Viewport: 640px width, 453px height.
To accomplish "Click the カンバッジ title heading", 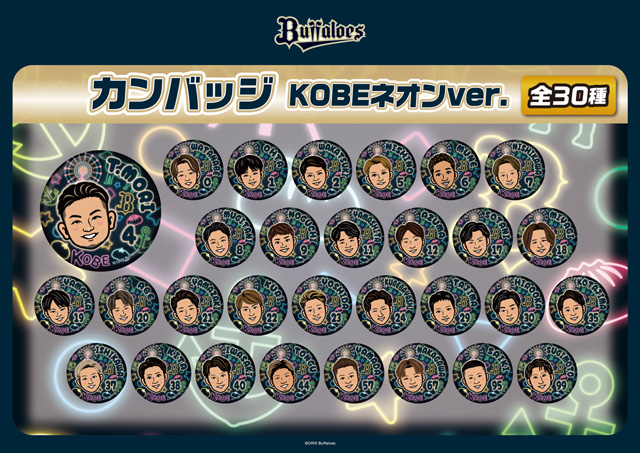I will click(x=182, y=94).
